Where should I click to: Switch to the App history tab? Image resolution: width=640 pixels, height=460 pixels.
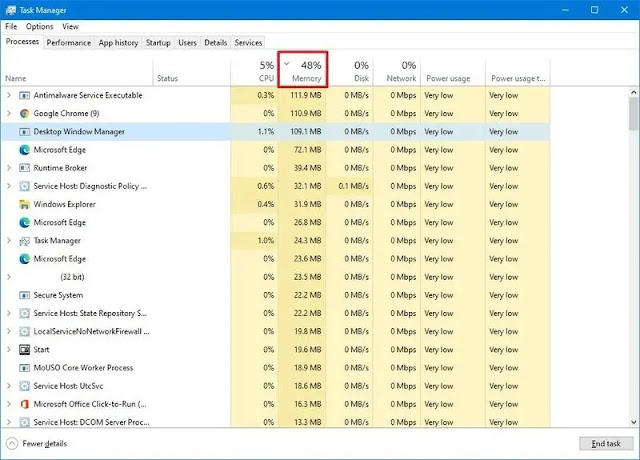click(x=118, y=43)
